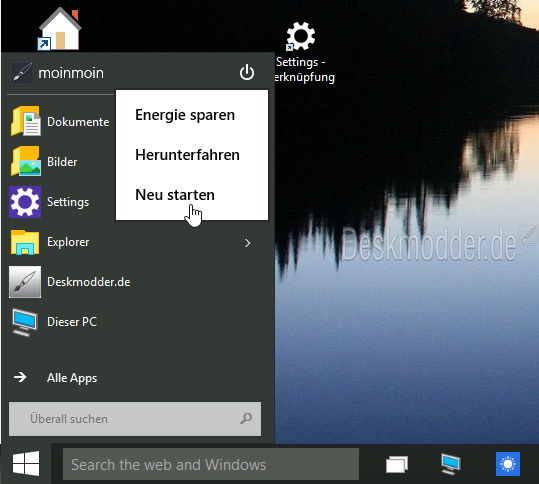Open Dieser PC monitor icon
Image resolution: width=539 pixels, height=484 pixels.
click(24, 322)
